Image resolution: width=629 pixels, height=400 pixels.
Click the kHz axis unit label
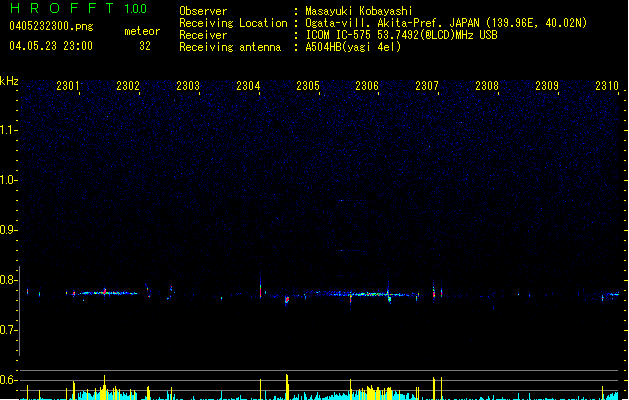point(9,81)
